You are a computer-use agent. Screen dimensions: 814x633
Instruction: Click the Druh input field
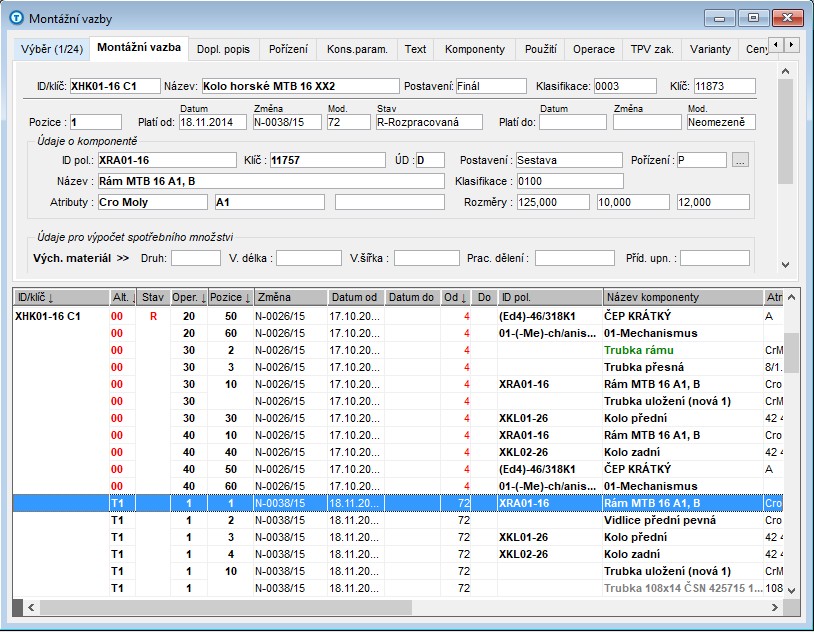pyautogui.click(x=196, y=258)
